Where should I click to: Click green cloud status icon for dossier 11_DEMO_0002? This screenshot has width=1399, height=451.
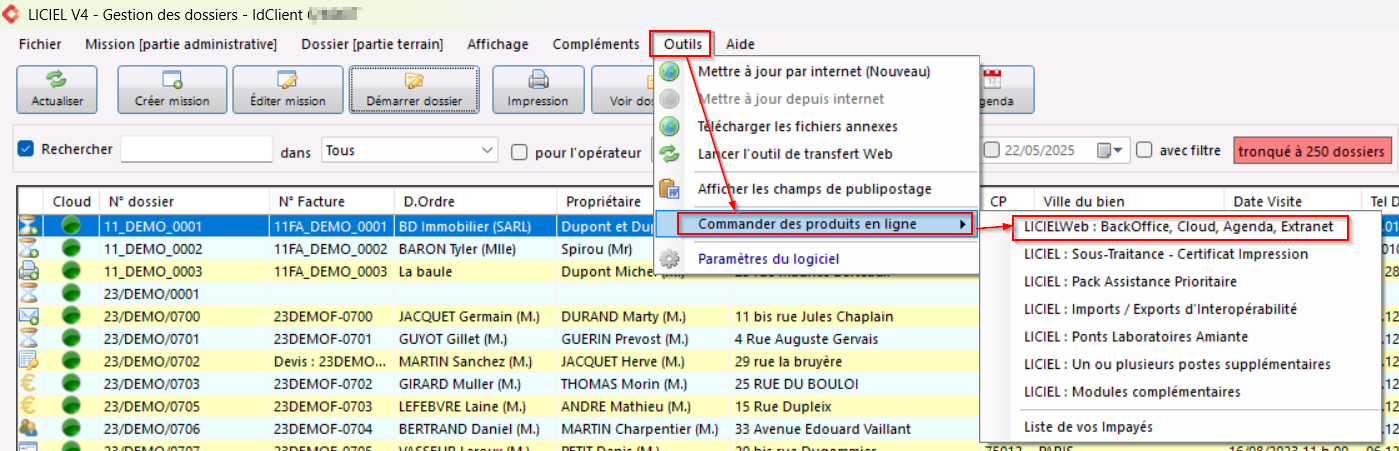[71, 249]
